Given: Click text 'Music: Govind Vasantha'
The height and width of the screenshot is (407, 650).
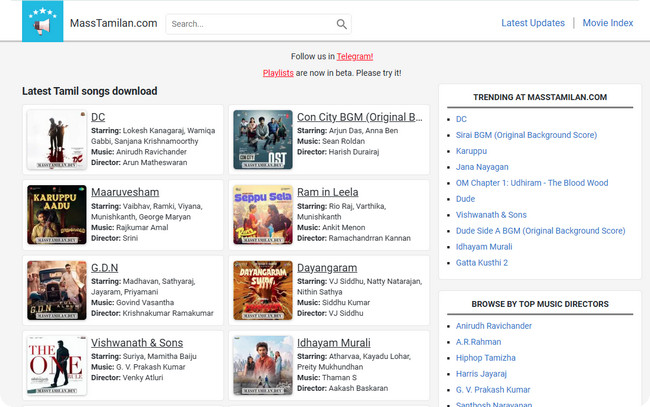Looking at the screenshot, I should tap(133, 303).
